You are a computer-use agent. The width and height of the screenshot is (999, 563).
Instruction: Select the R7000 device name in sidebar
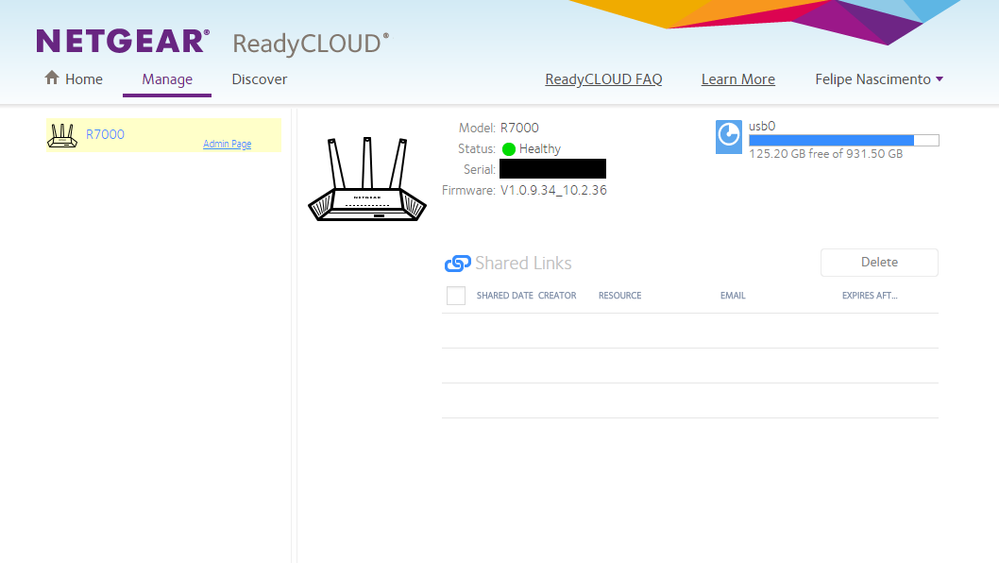pyautogui.click(x=105, y=134)
